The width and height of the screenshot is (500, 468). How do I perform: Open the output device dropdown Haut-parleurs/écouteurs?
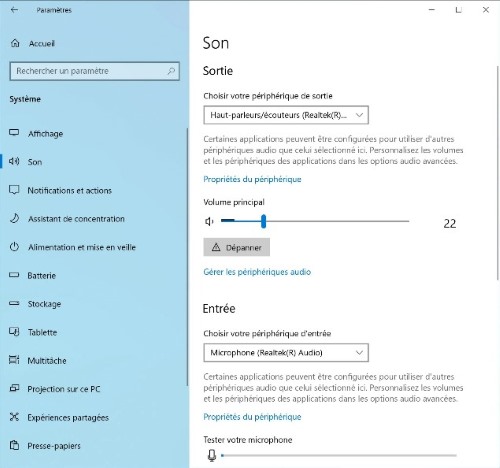coord(286,115)
